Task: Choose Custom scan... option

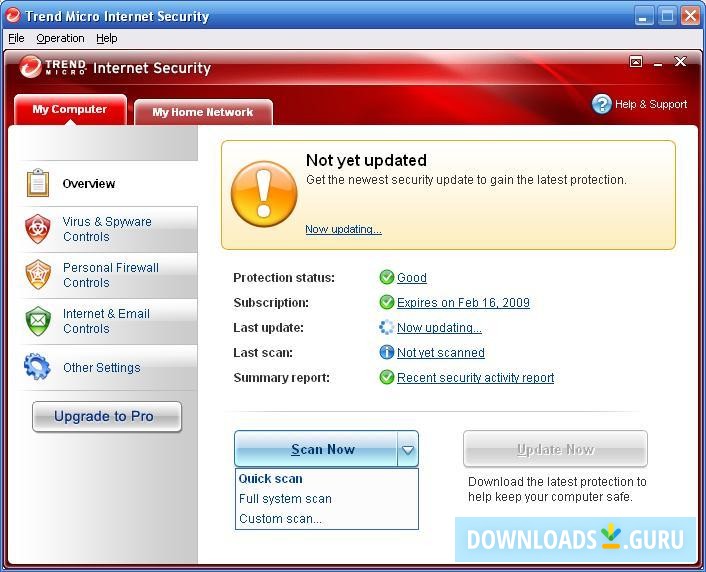Action: [326, 518]
